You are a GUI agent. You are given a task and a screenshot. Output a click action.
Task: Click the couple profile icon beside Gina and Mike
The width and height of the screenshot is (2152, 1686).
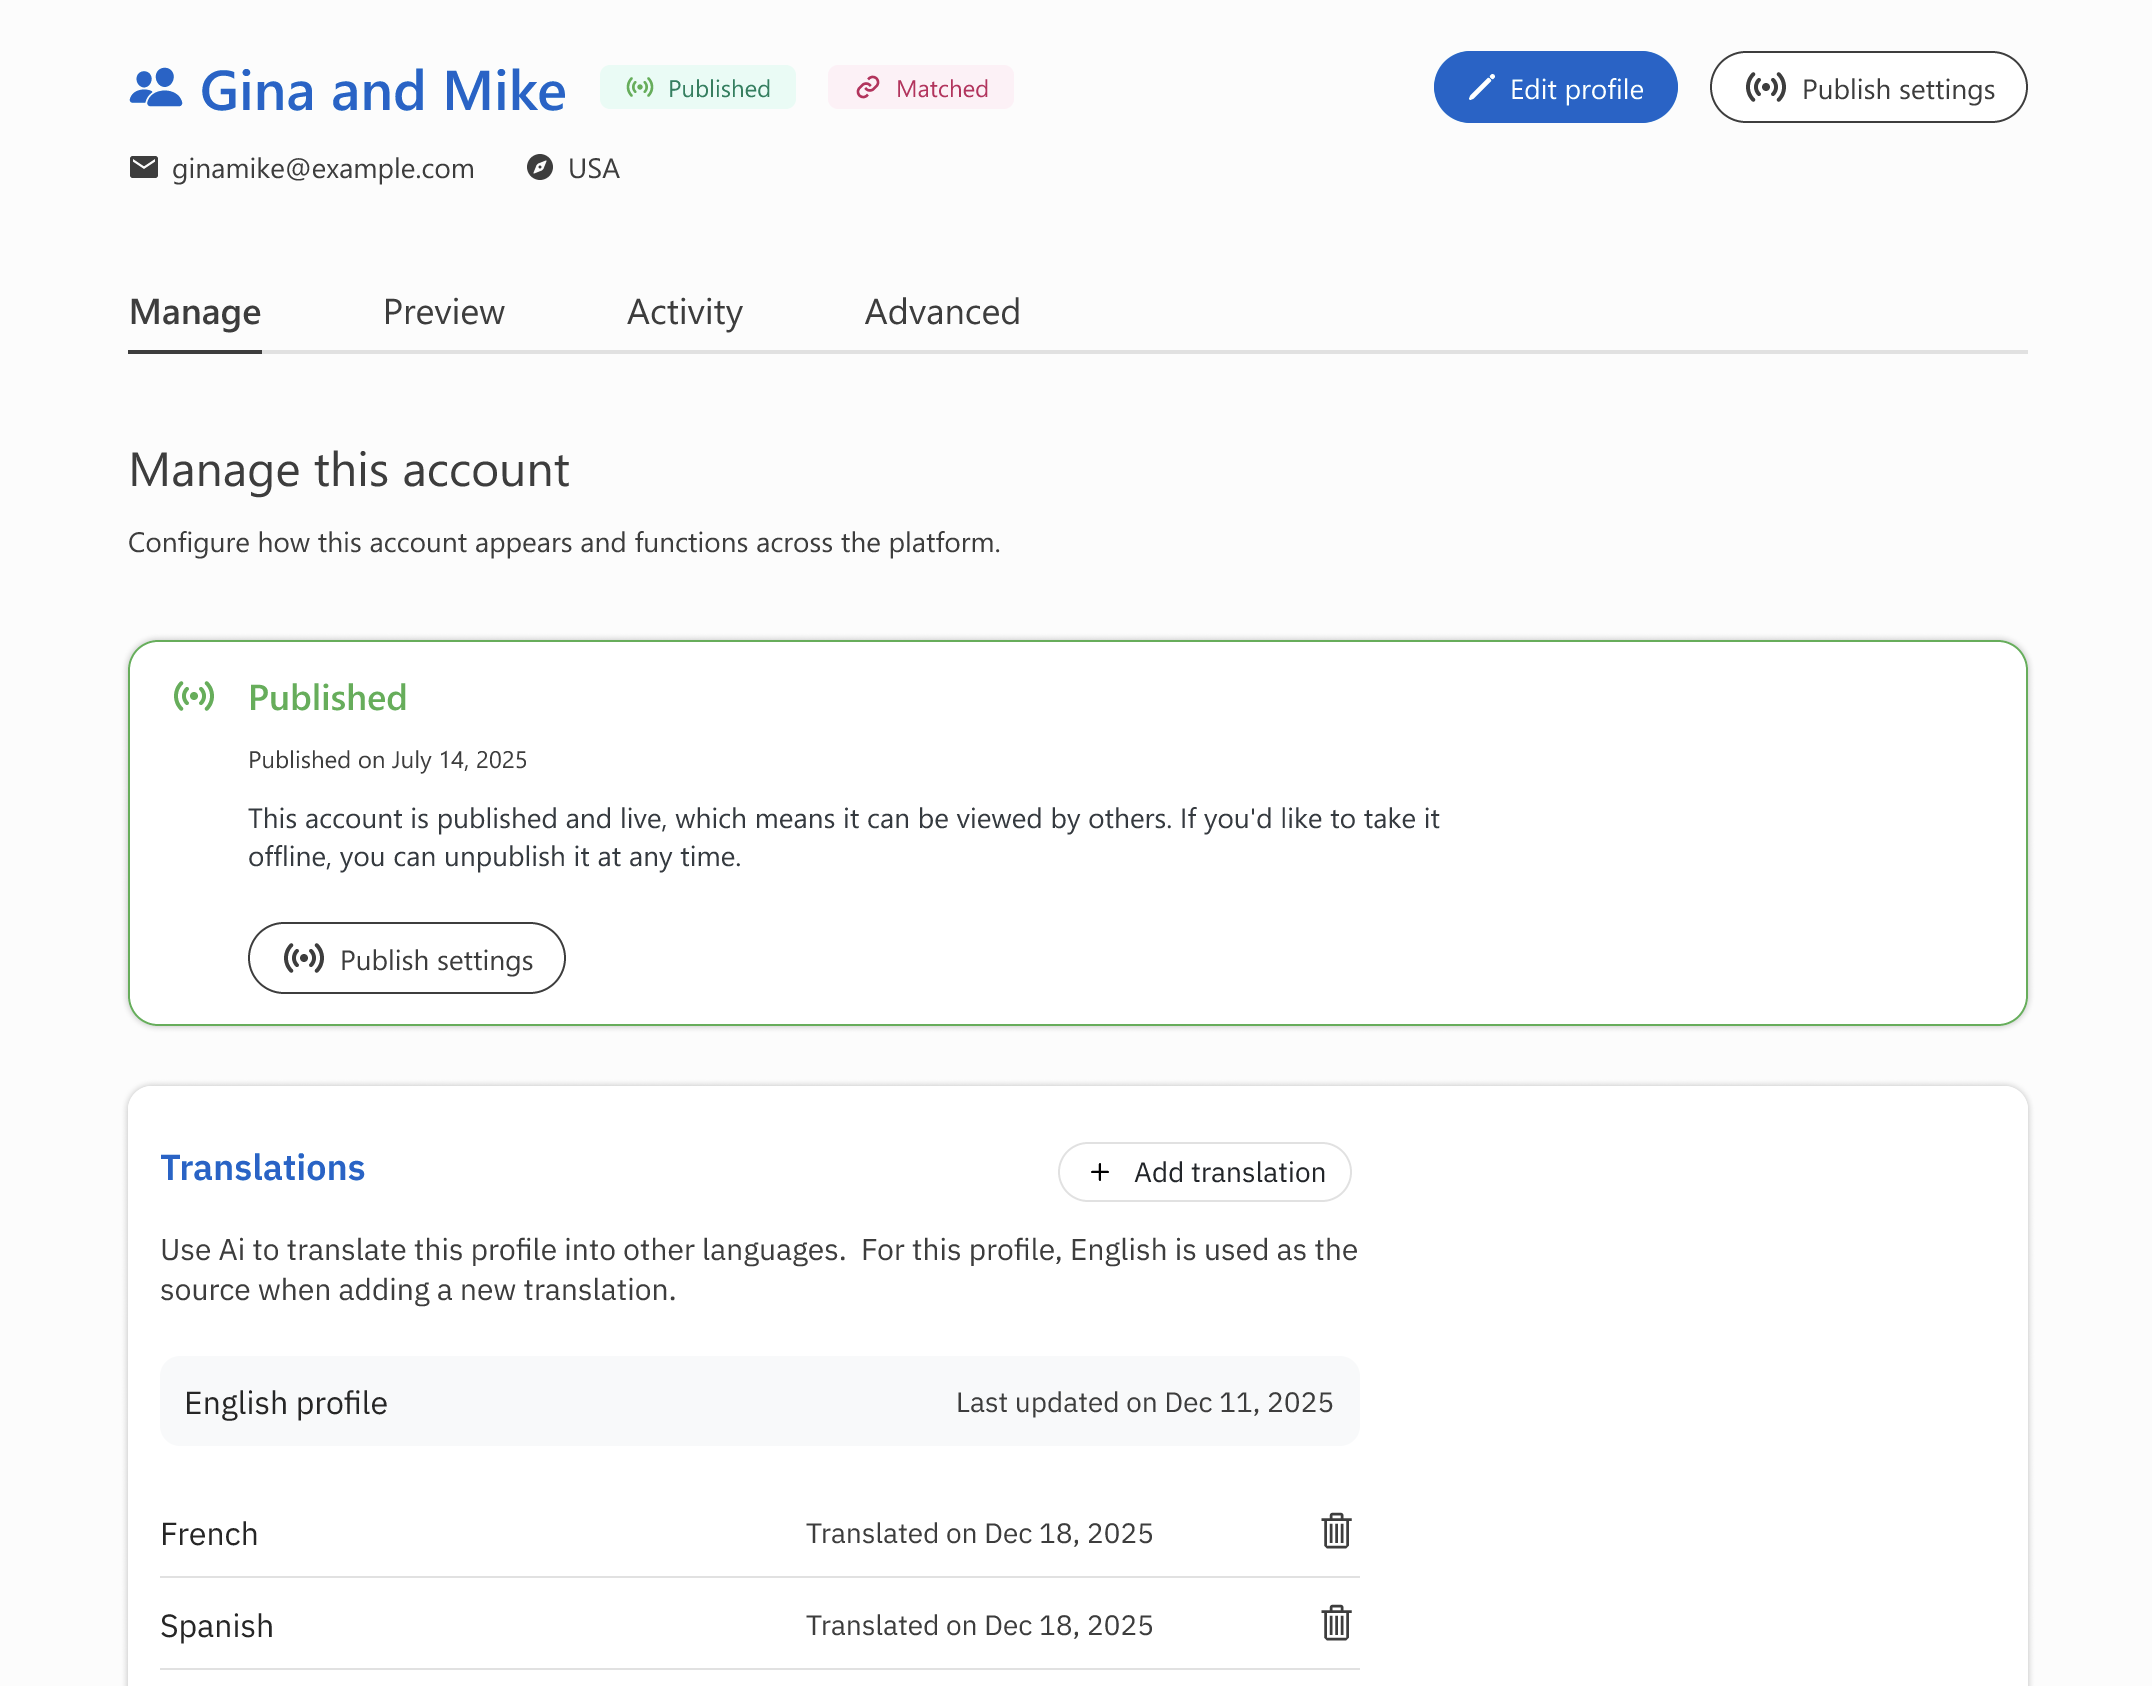[155, 88]
